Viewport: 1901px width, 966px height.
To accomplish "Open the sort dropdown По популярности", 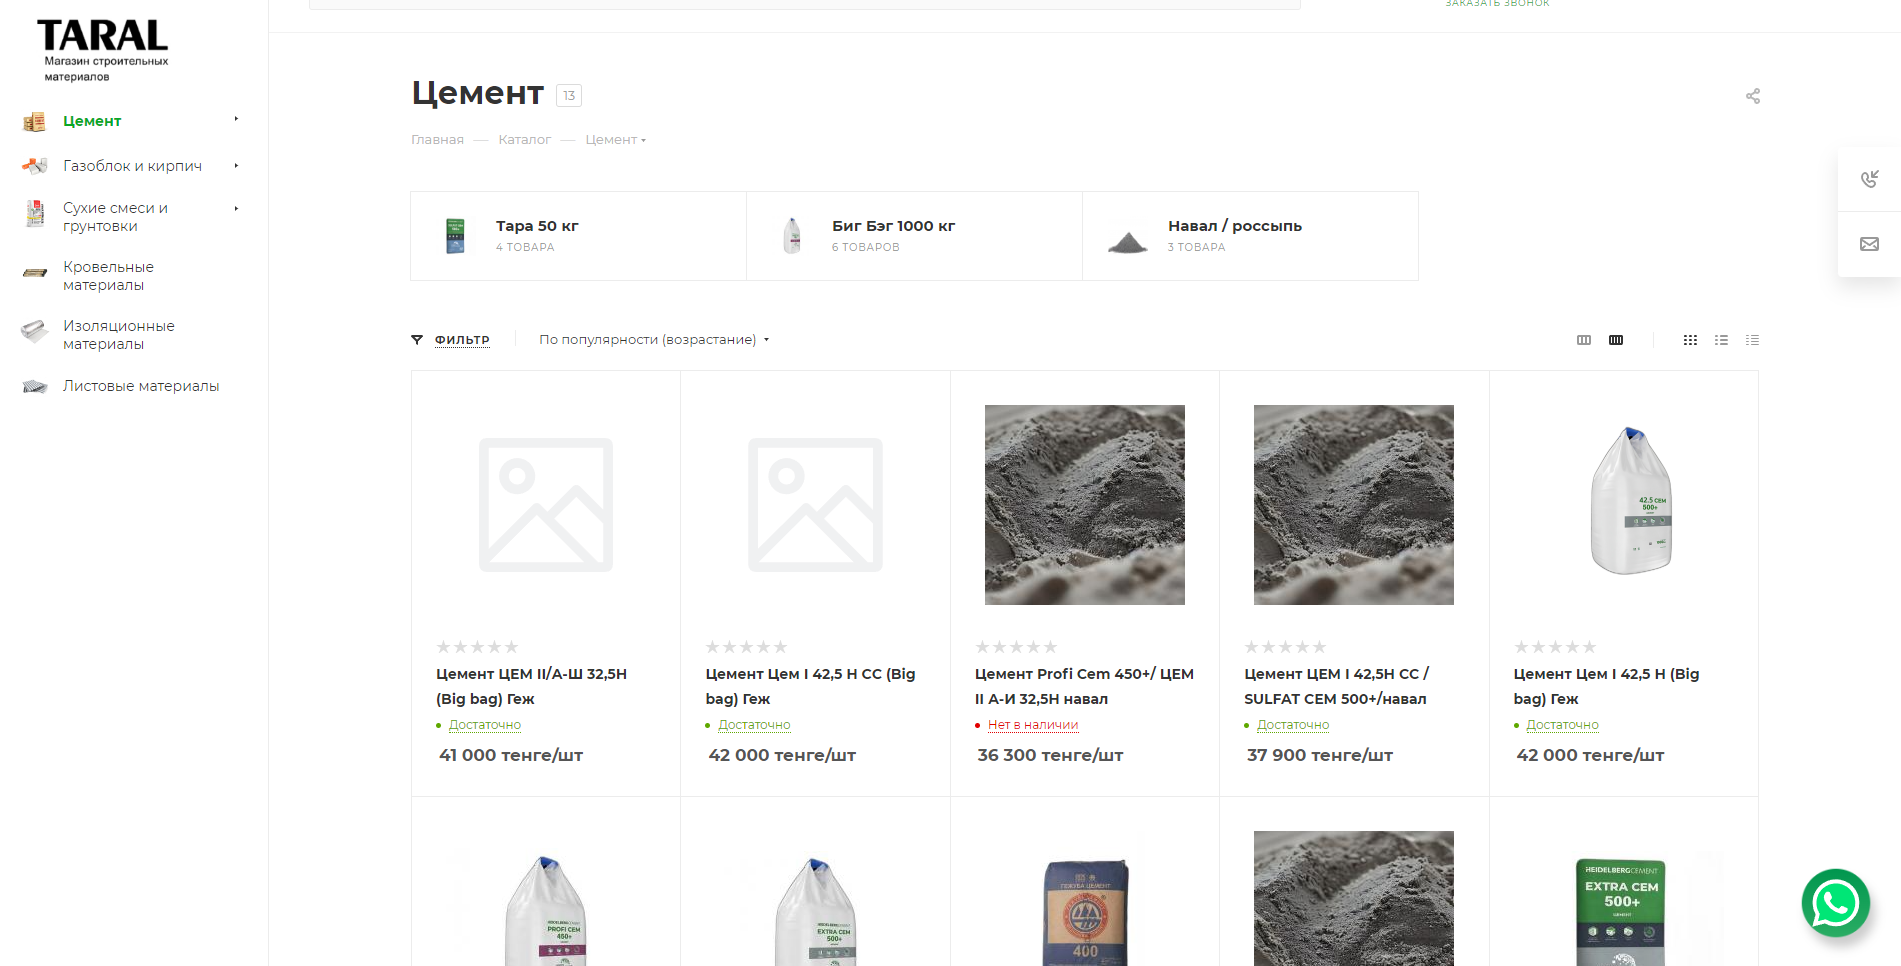I will (654, 340).
